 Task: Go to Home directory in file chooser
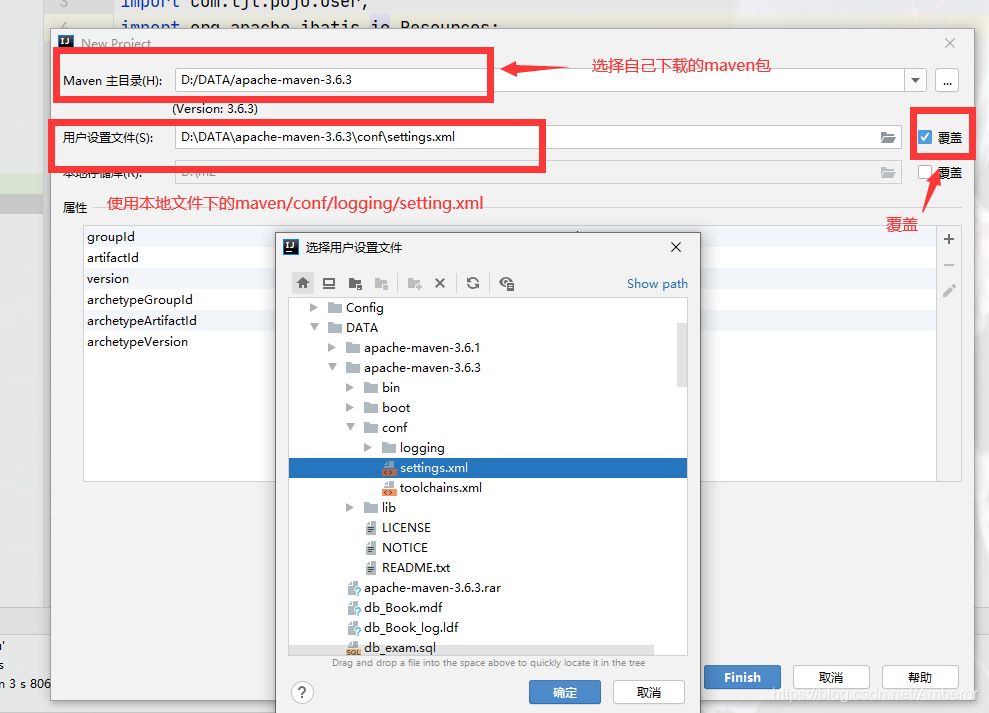303,283
